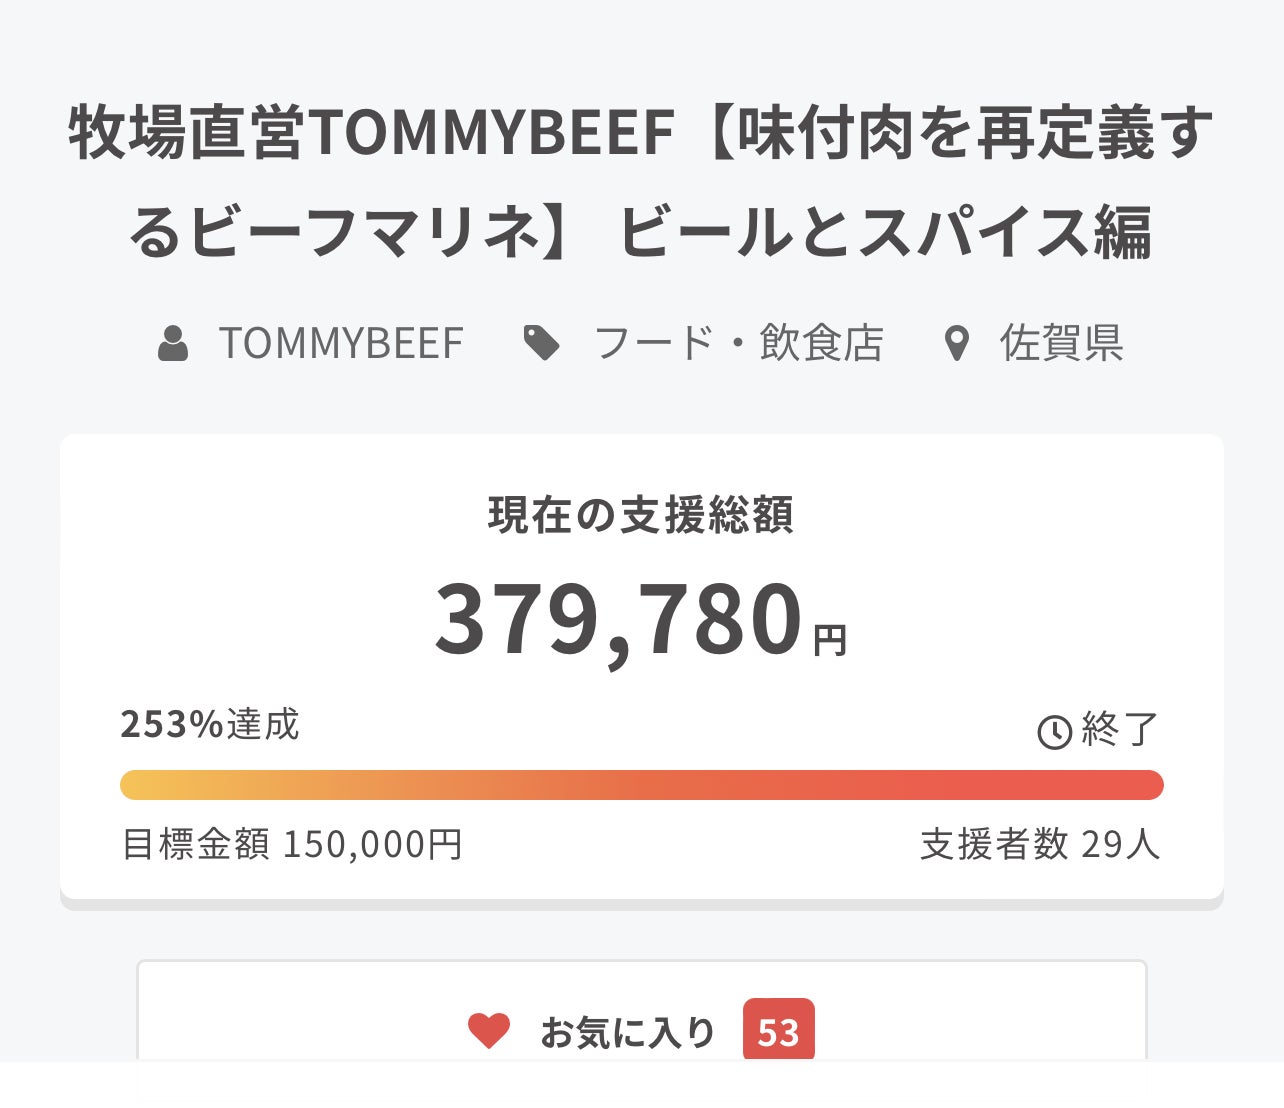Click the 目標金額 150,000円 goal text
This screenshot has width=1284, height=1108.
pos(291,844)
